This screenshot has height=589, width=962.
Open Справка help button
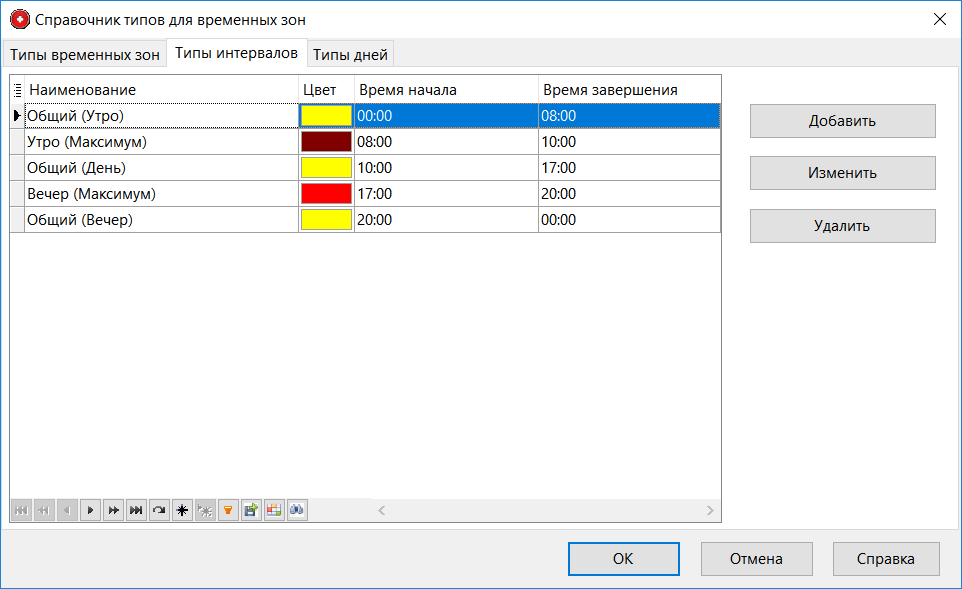885,559
